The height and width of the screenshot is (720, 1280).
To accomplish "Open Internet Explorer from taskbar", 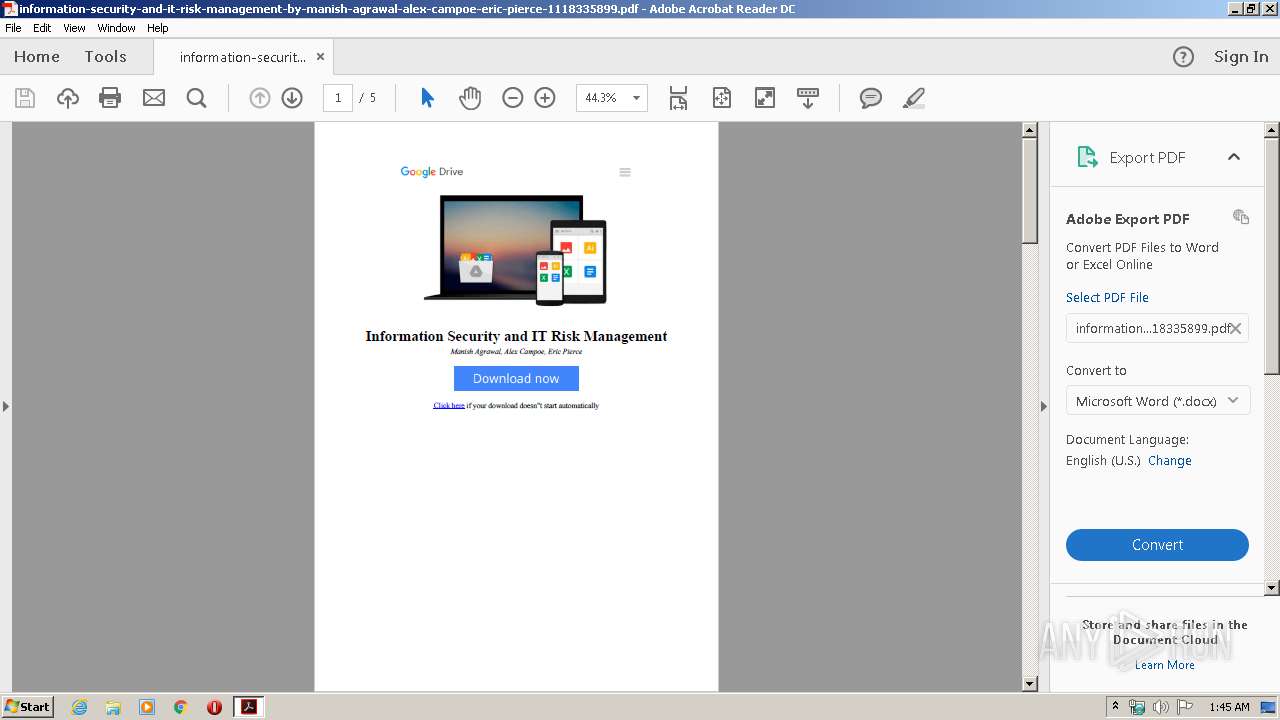I will coord(79,707).
